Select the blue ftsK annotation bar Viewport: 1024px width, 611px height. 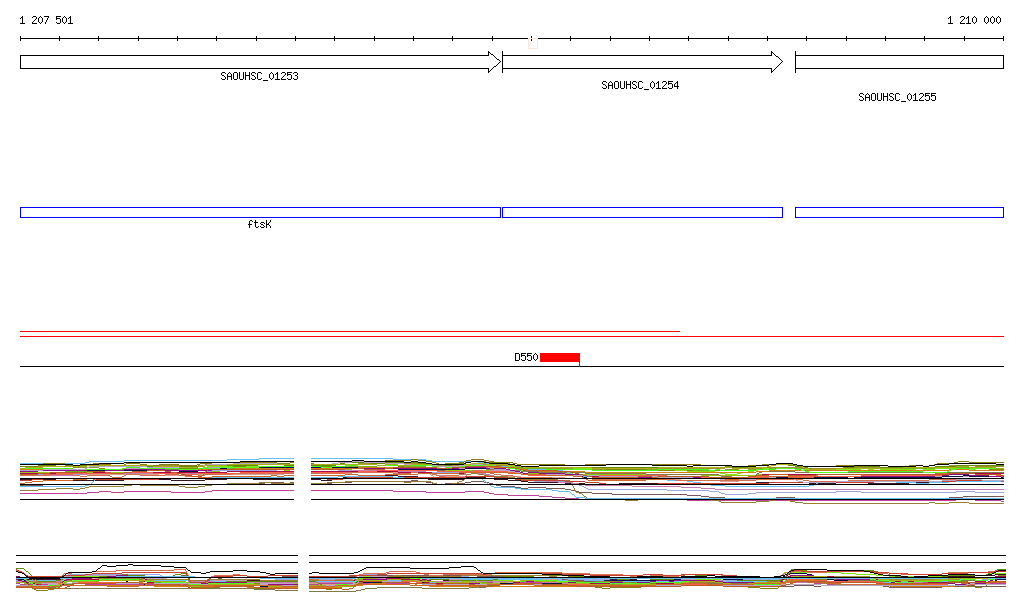click(x=260, y=212)
